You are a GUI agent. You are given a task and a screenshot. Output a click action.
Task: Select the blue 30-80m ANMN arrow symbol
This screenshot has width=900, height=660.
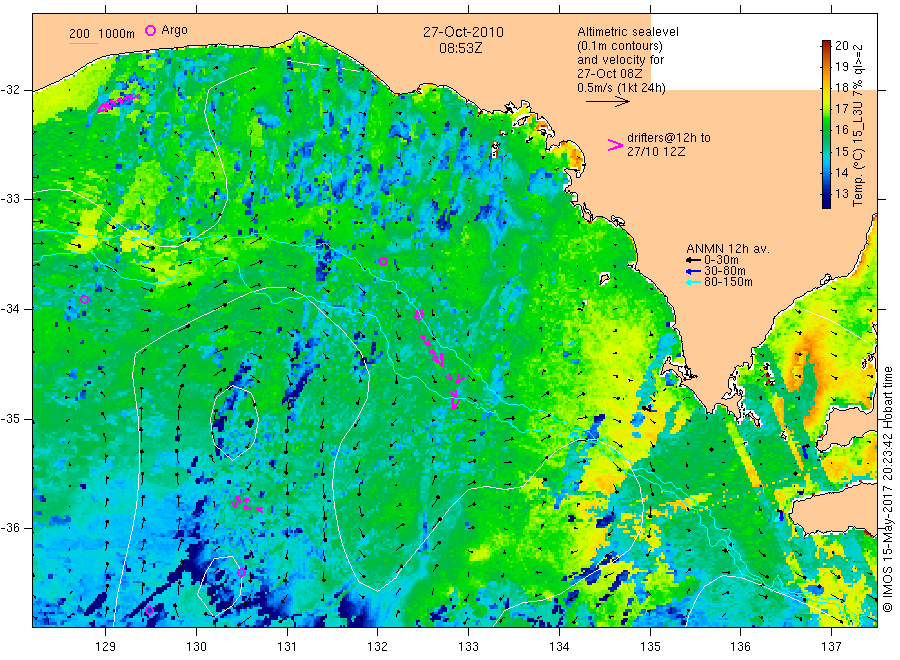(x=693, y=271)
